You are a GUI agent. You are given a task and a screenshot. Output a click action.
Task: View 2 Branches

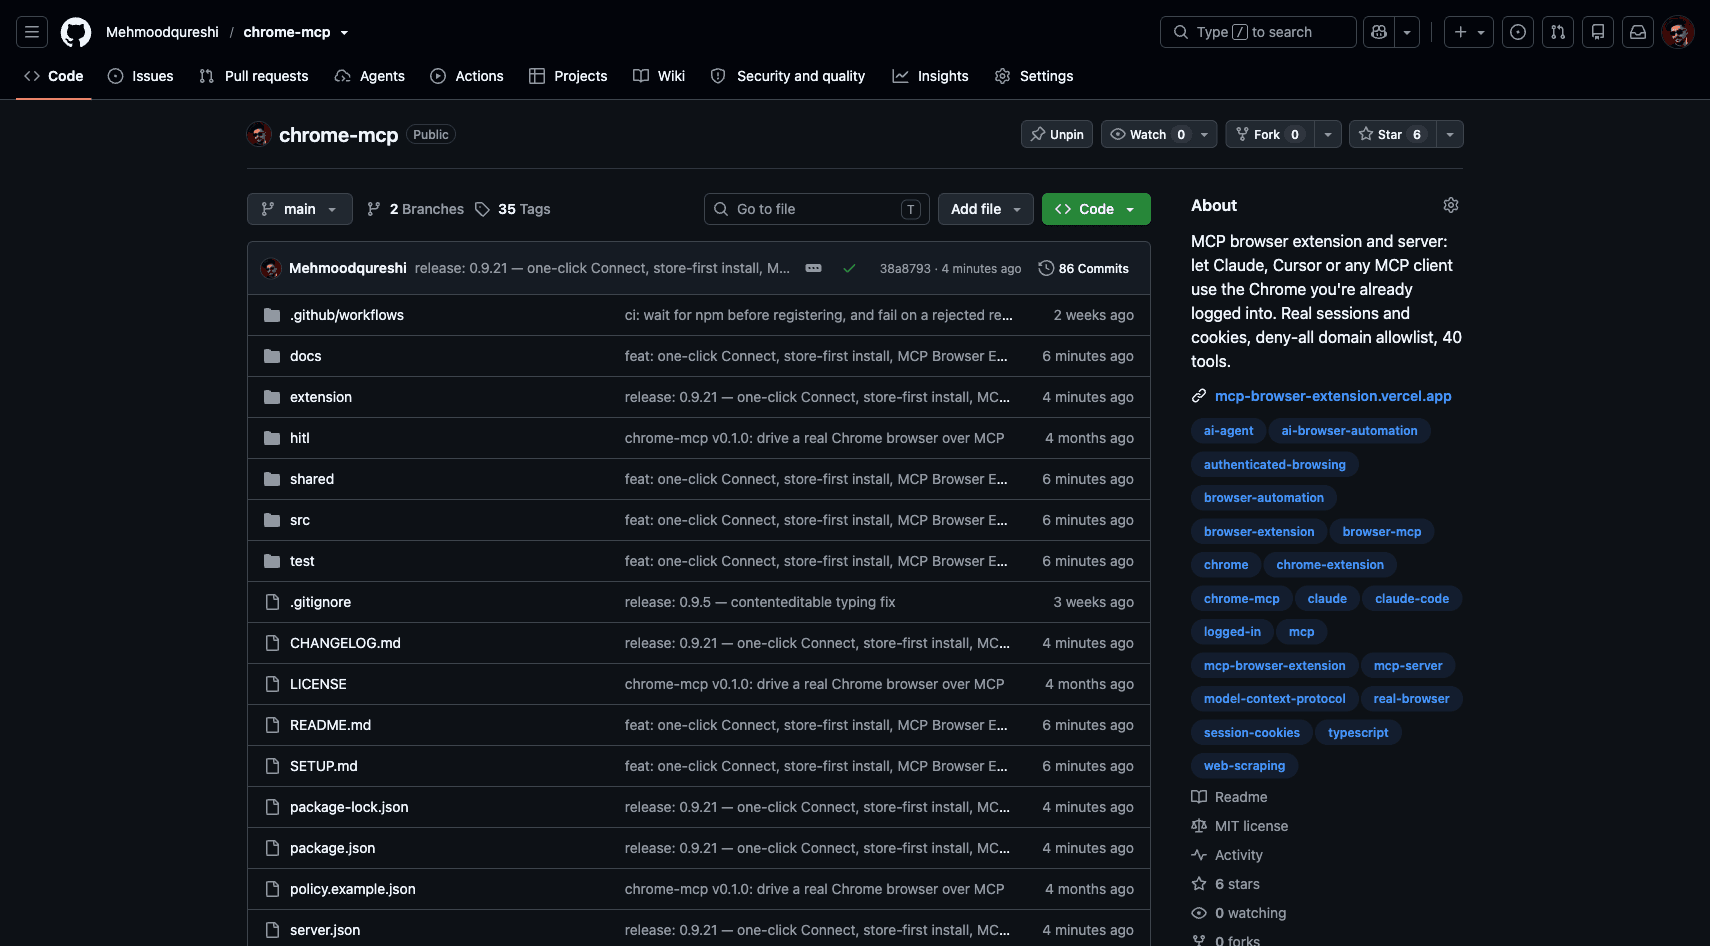pyautogui.click(x=416, y=209)
